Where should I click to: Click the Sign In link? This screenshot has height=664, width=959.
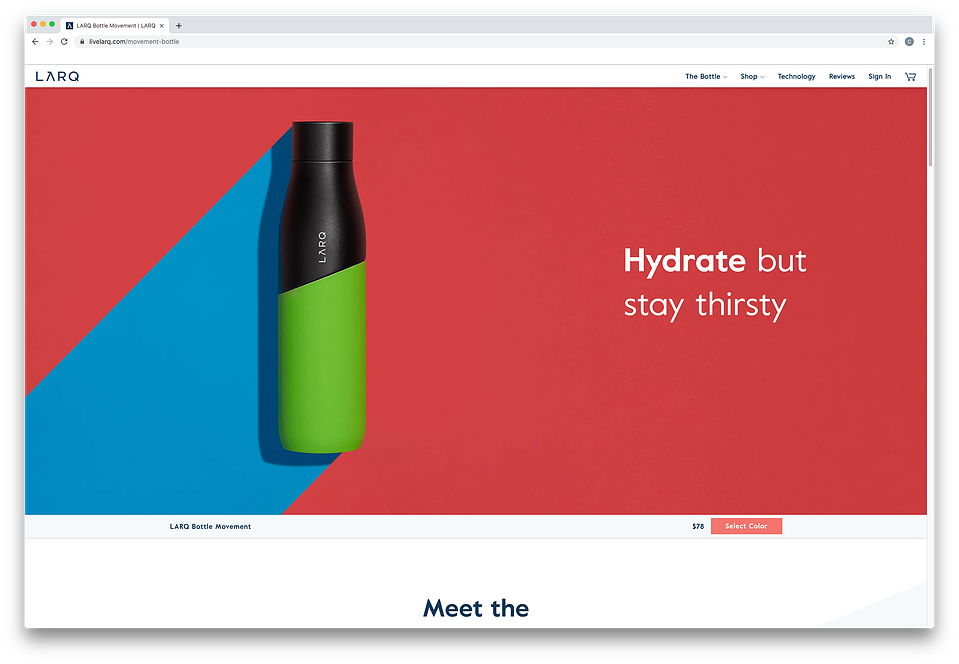pyautogui.click(x=879, y=76)
